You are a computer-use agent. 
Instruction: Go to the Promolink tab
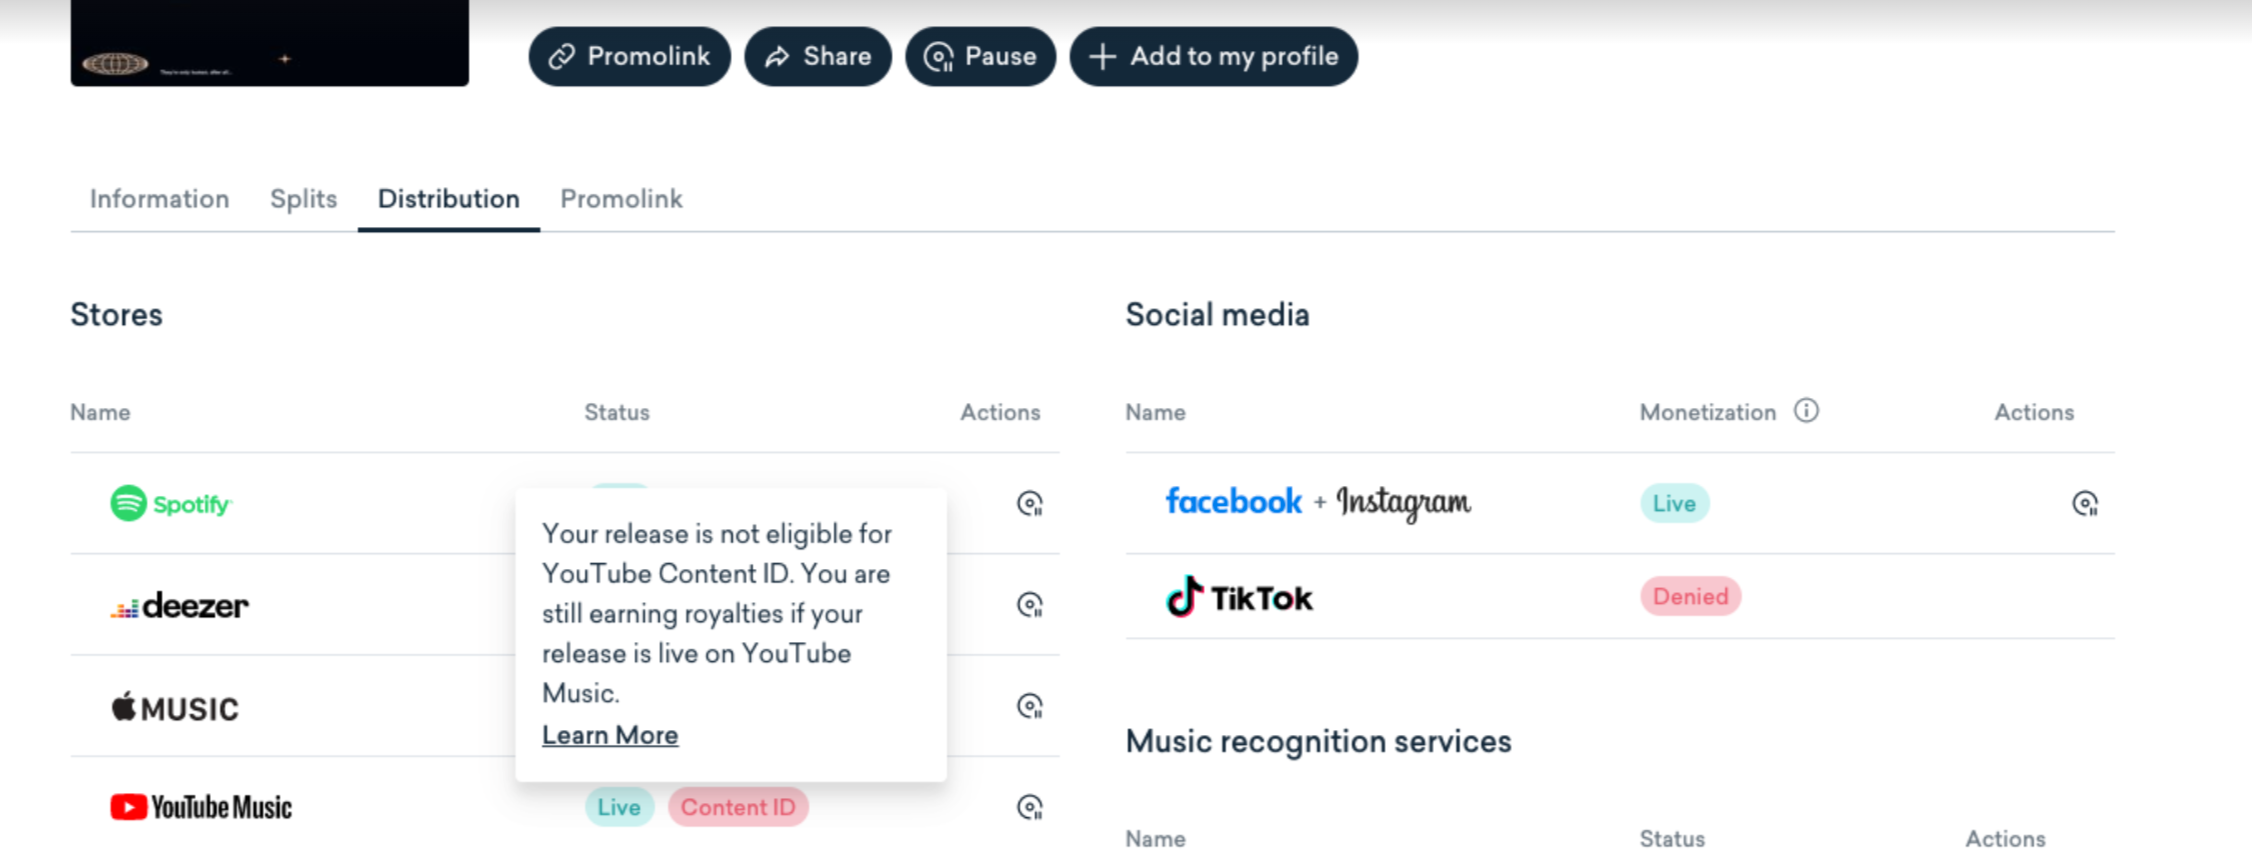pos(621,199)
